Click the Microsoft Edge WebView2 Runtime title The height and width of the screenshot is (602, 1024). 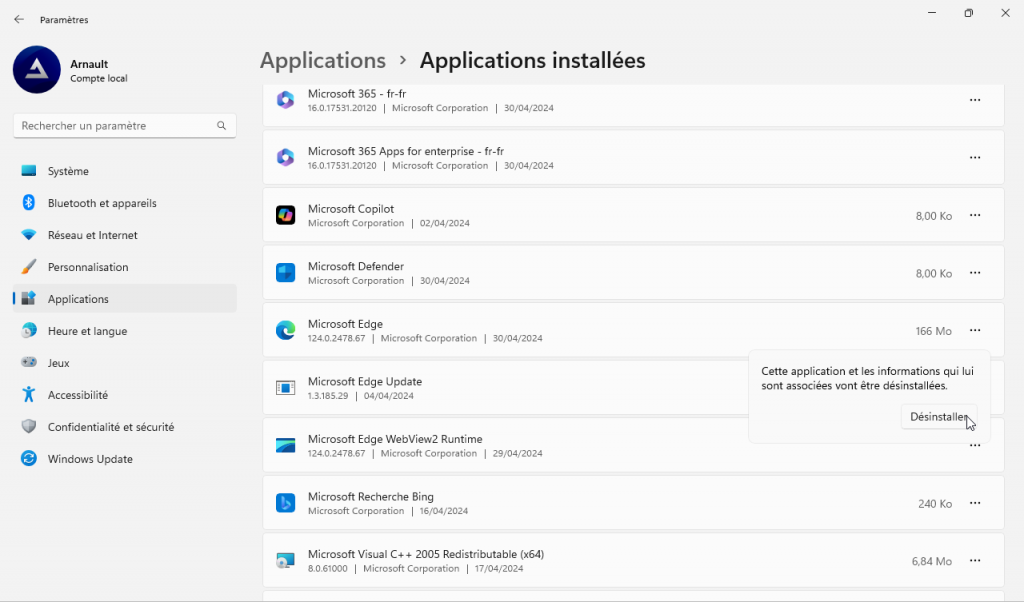(x=395, y=439)
